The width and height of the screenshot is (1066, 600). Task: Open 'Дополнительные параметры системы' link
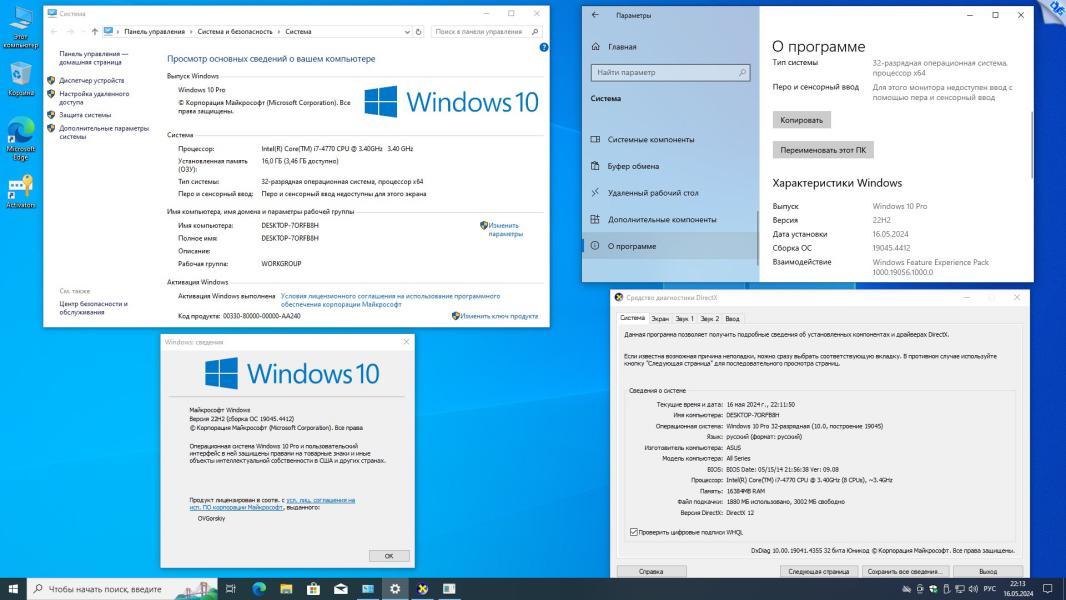click(103, 133)
